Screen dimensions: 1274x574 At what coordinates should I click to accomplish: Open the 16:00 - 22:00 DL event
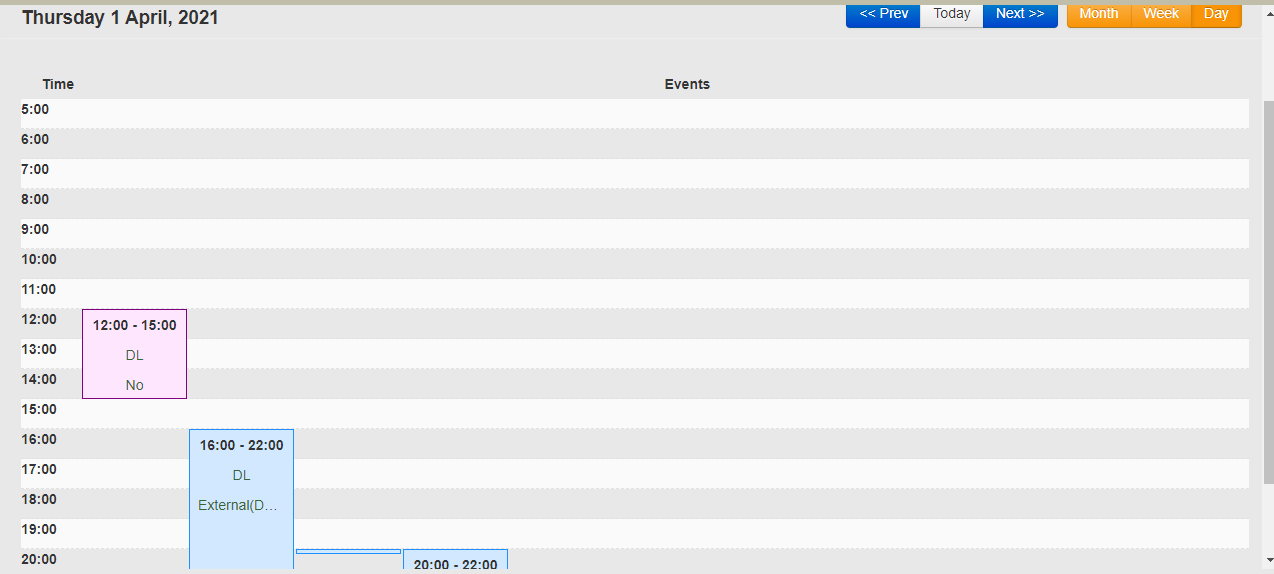[241, 500]
